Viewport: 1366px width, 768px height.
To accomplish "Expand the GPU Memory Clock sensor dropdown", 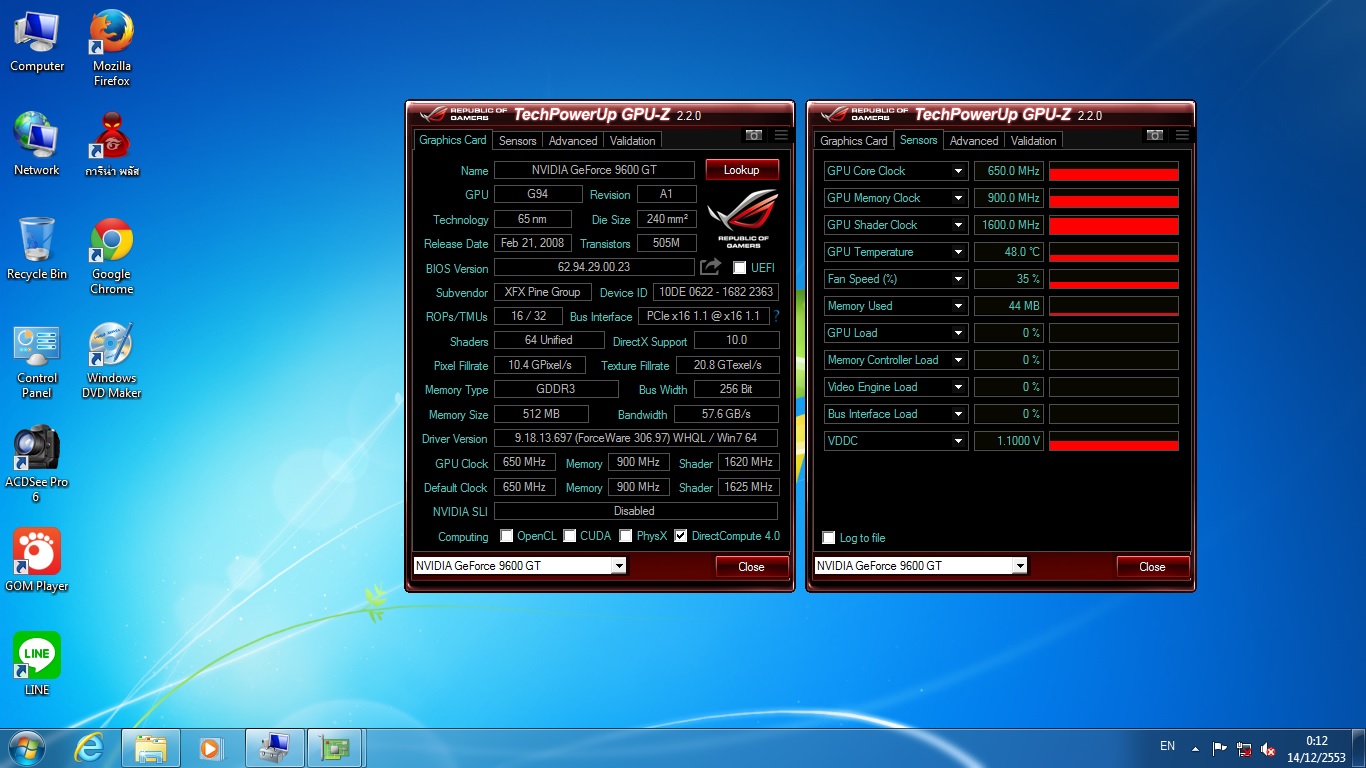I will [958, 198].
